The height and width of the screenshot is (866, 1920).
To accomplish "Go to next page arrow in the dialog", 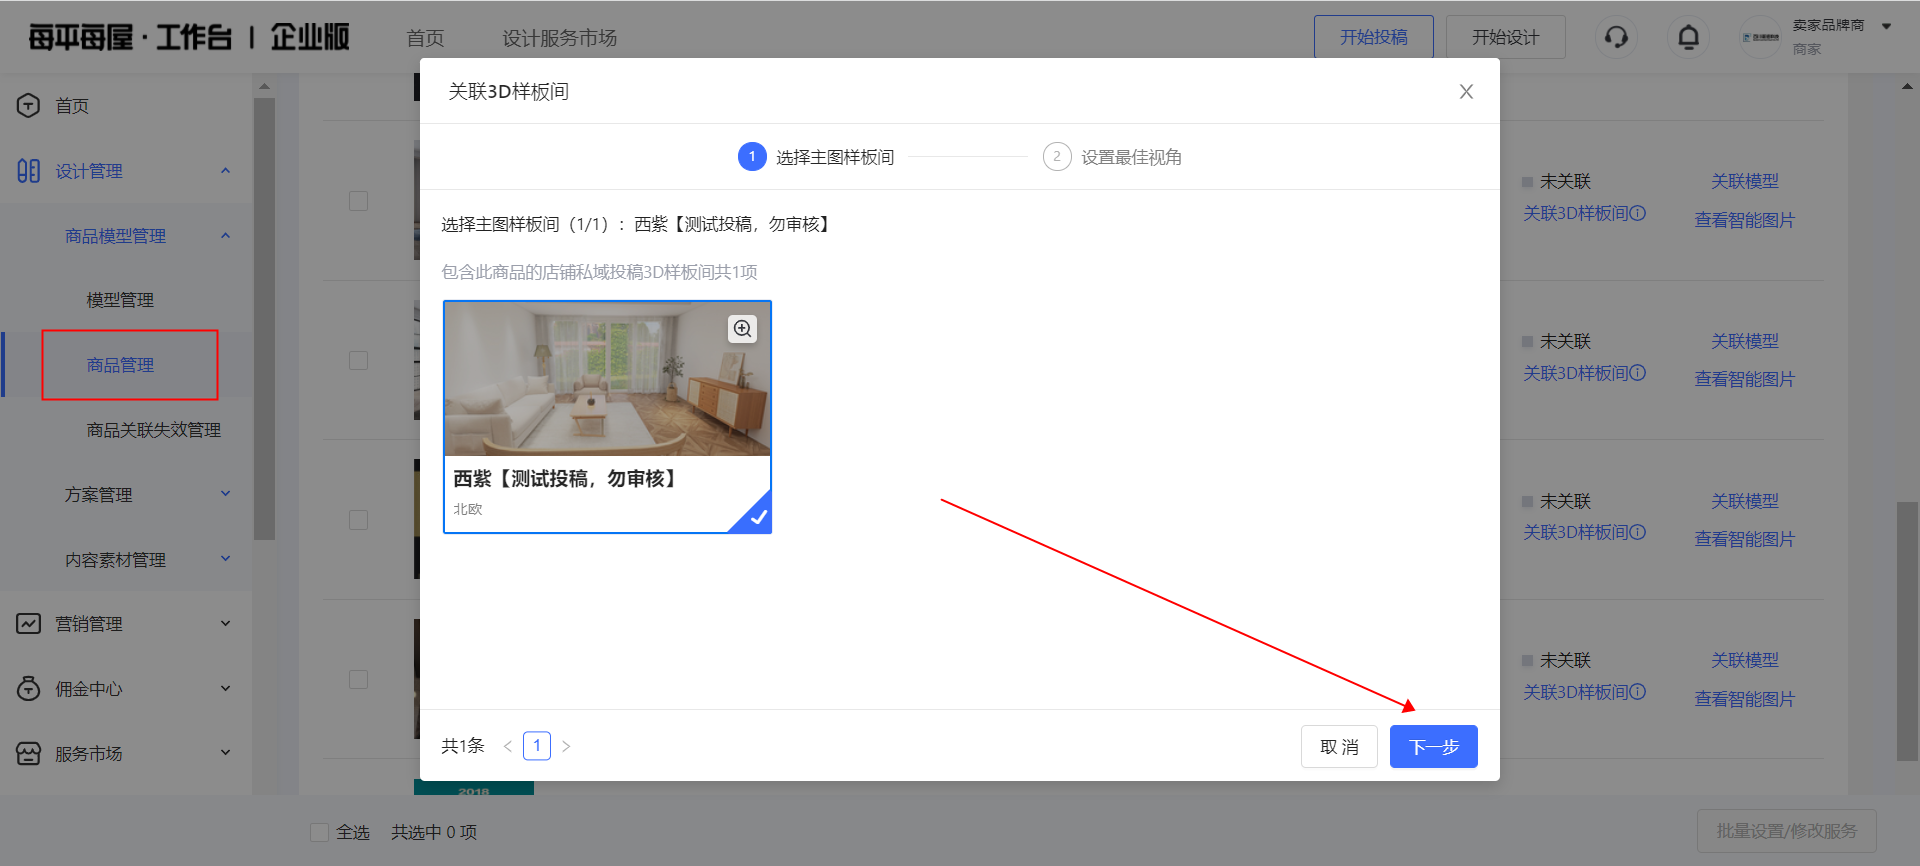I will point(566,746).
